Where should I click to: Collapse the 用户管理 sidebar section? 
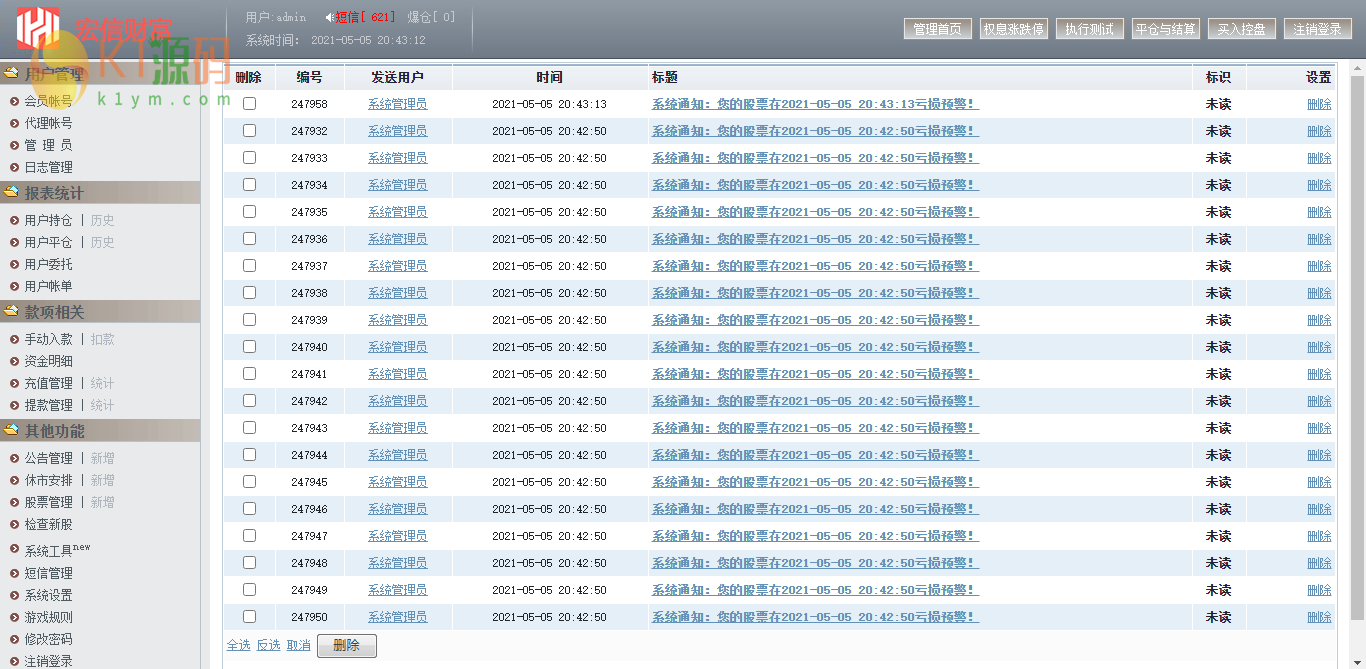click(x=54, y=75)
